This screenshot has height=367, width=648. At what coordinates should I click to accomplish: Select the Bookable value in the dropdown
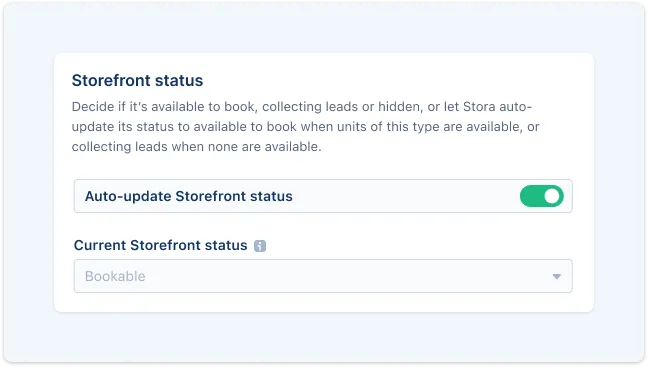coord(115,276)
